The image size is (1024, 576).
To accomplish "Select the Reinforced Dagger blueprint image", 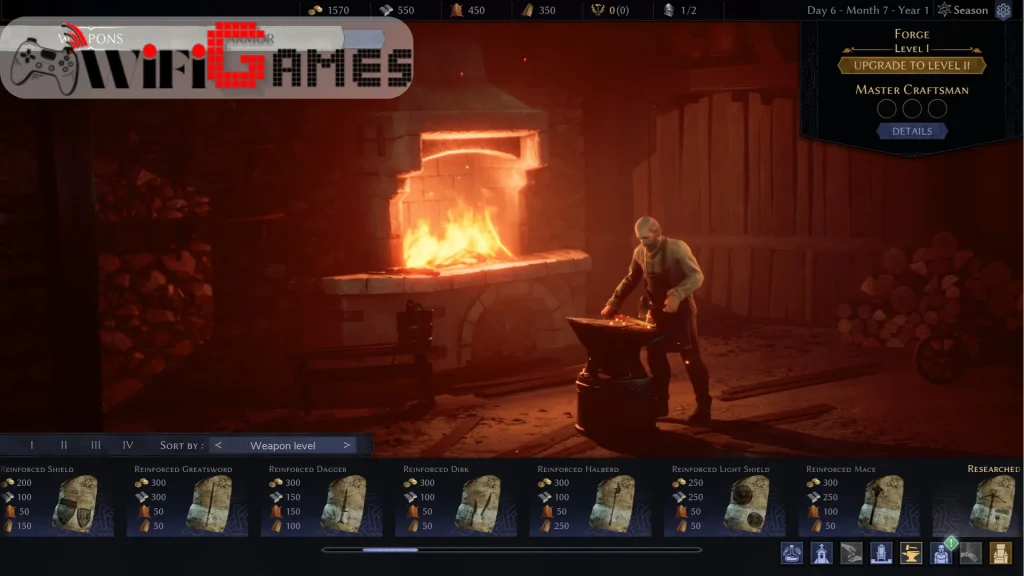I will click(x=345, y=504).
